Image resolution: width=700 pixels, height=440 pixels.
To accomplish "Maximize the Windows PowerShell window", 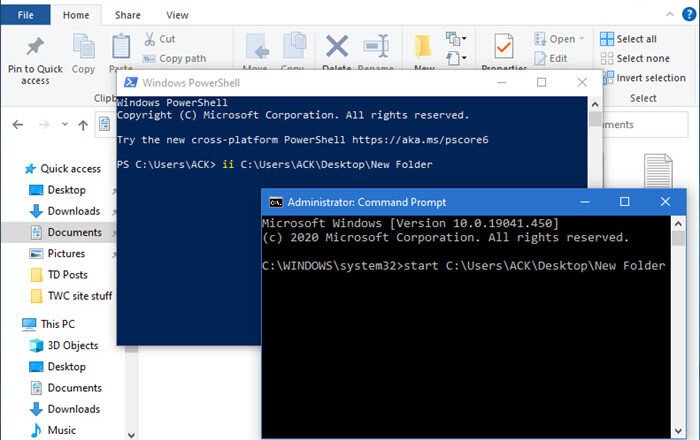I will click(542, 83).
